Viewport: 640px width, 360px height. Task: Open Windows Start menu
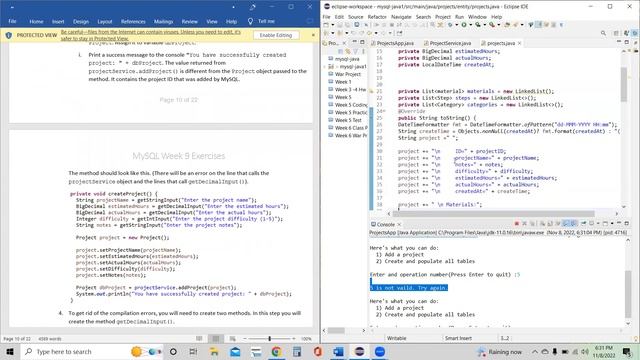[x=10, y=351]
